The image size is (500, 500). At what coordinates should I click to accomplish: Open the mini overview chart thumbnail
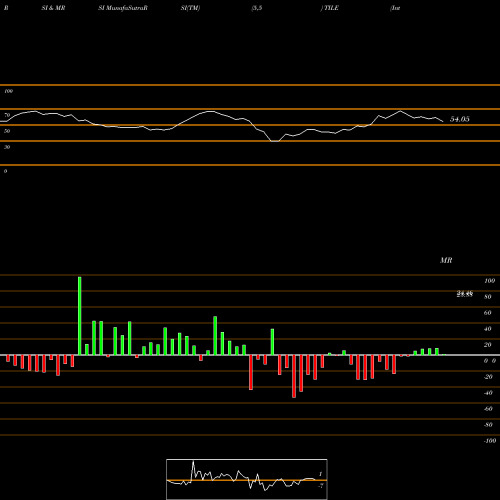247,479
